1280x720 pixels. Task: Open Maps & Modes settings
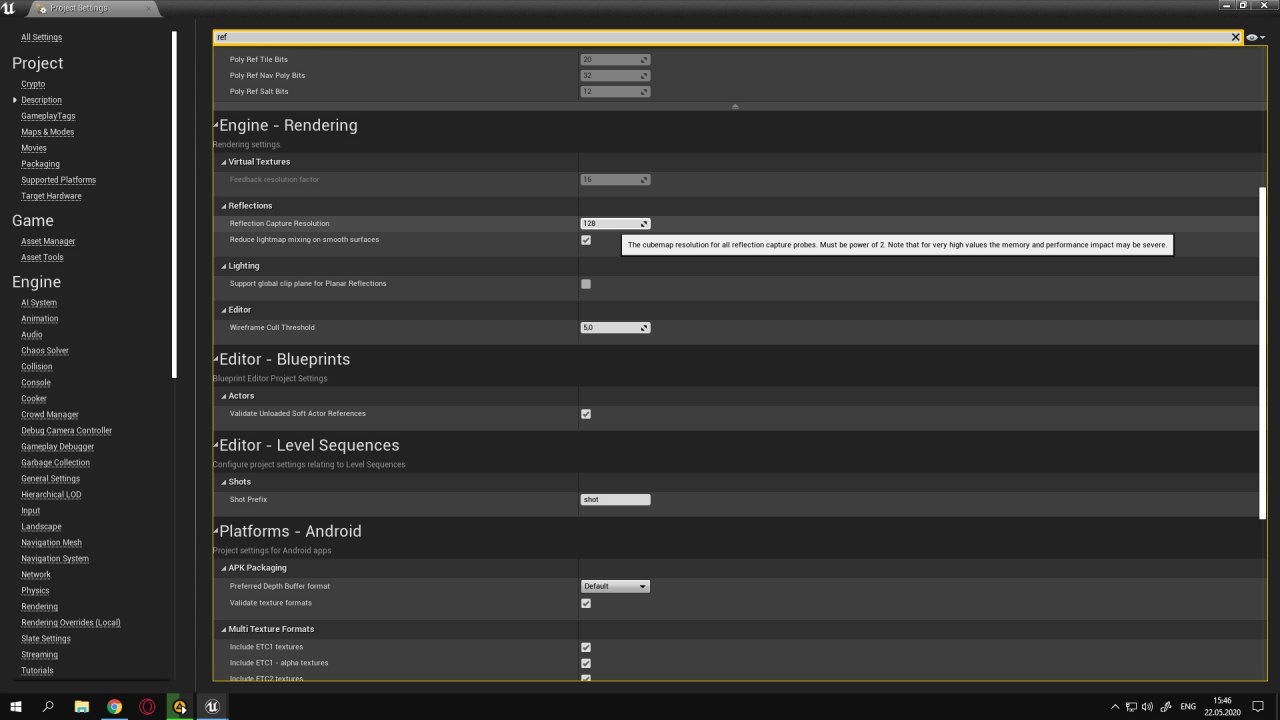pyautogui.click(x=47, y=132)
